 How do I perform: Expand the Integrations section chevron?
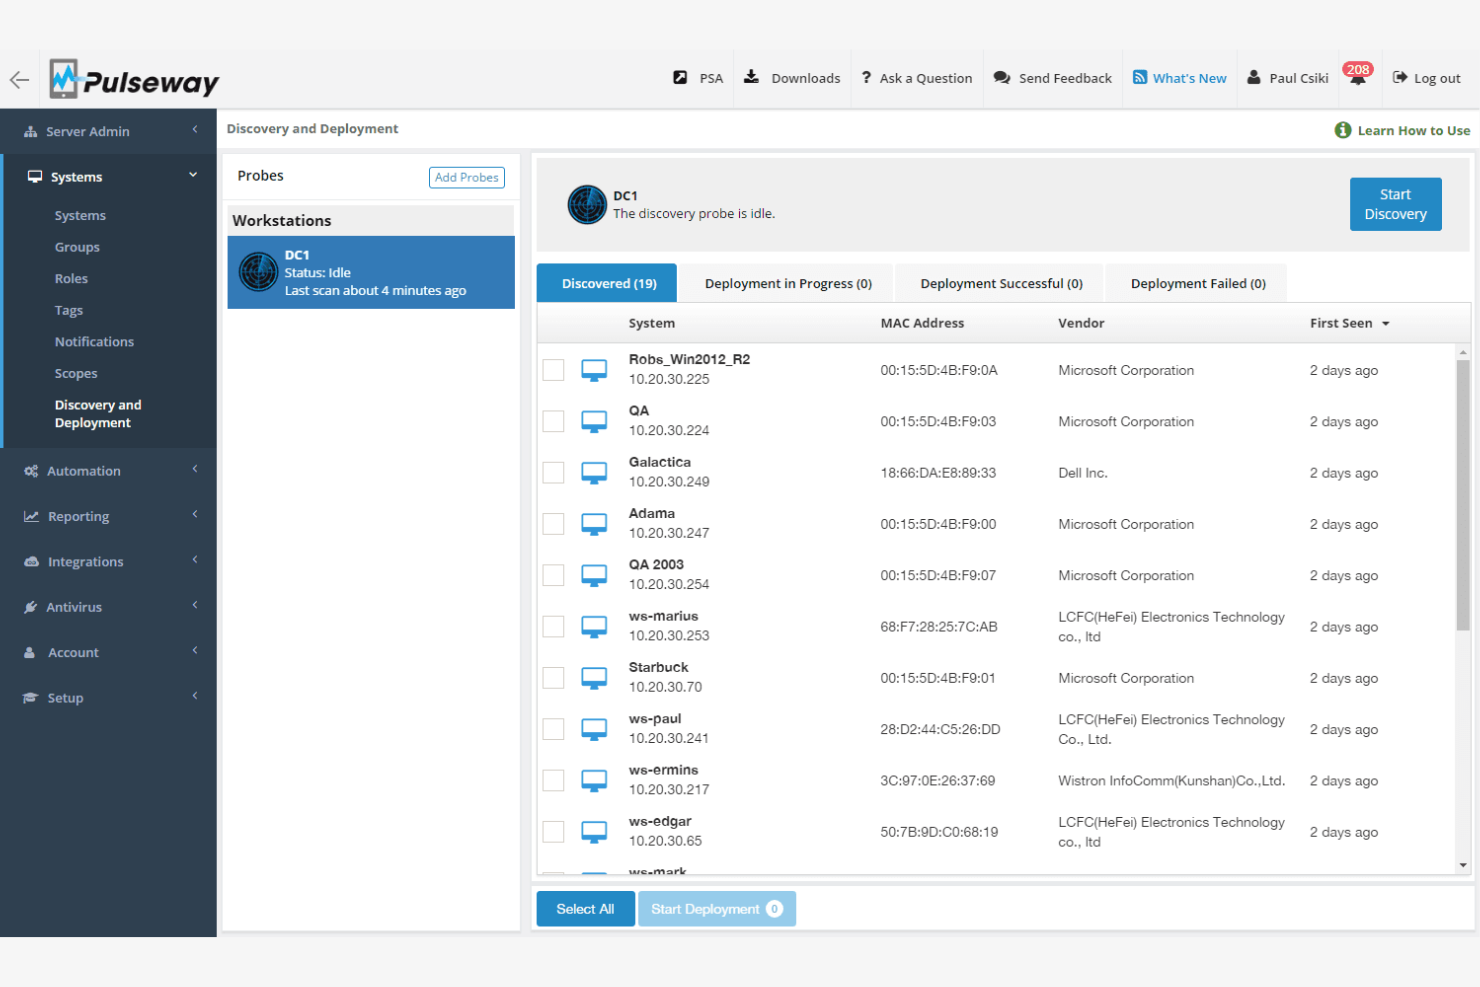195,560
